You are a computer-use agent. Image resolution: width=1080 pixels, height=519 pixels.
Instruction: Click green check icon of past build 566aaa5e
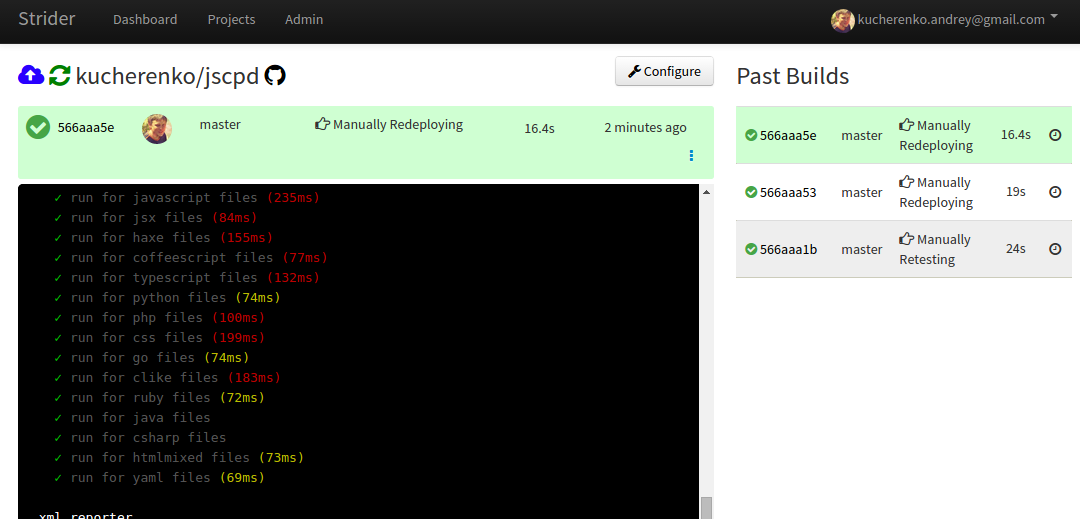(751, 135)
